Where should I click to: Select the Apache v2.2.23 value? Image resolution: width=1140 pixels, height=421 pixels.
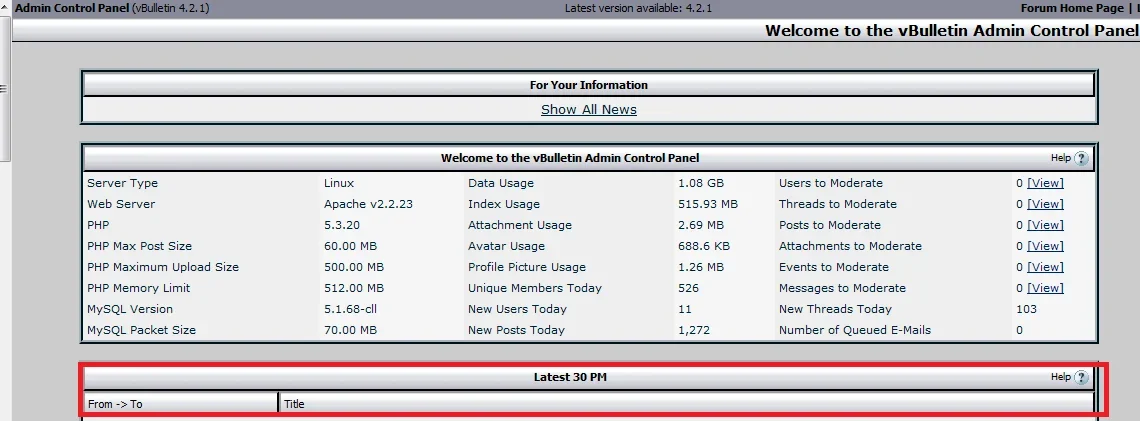(369, 204)
